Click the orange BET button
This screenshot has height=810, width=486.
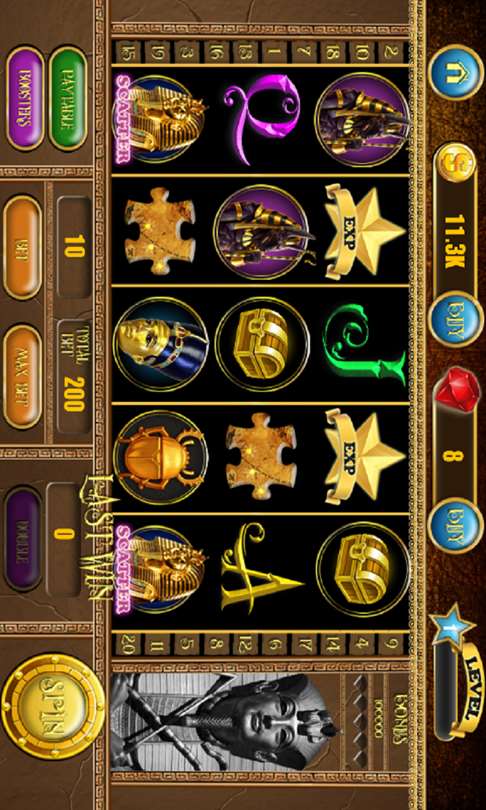(22, 247)
